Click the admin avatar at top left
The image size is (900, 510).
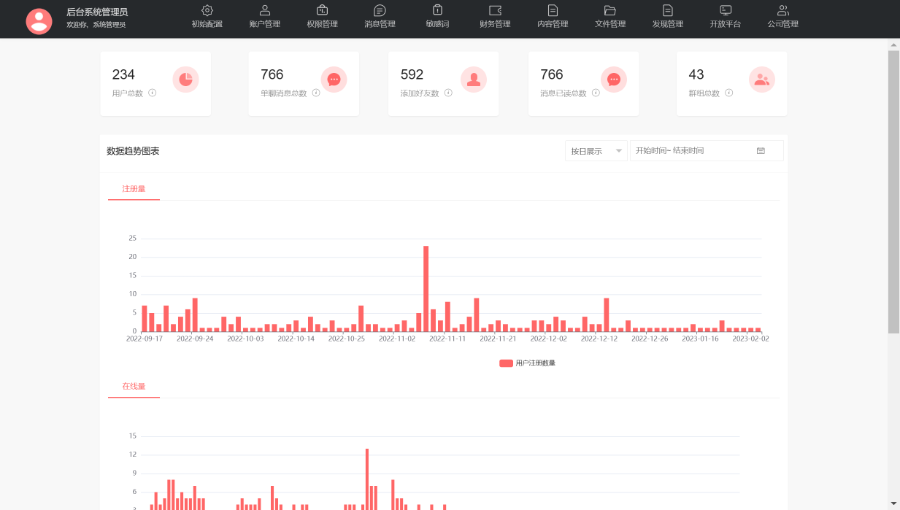(x=39, y=21)
